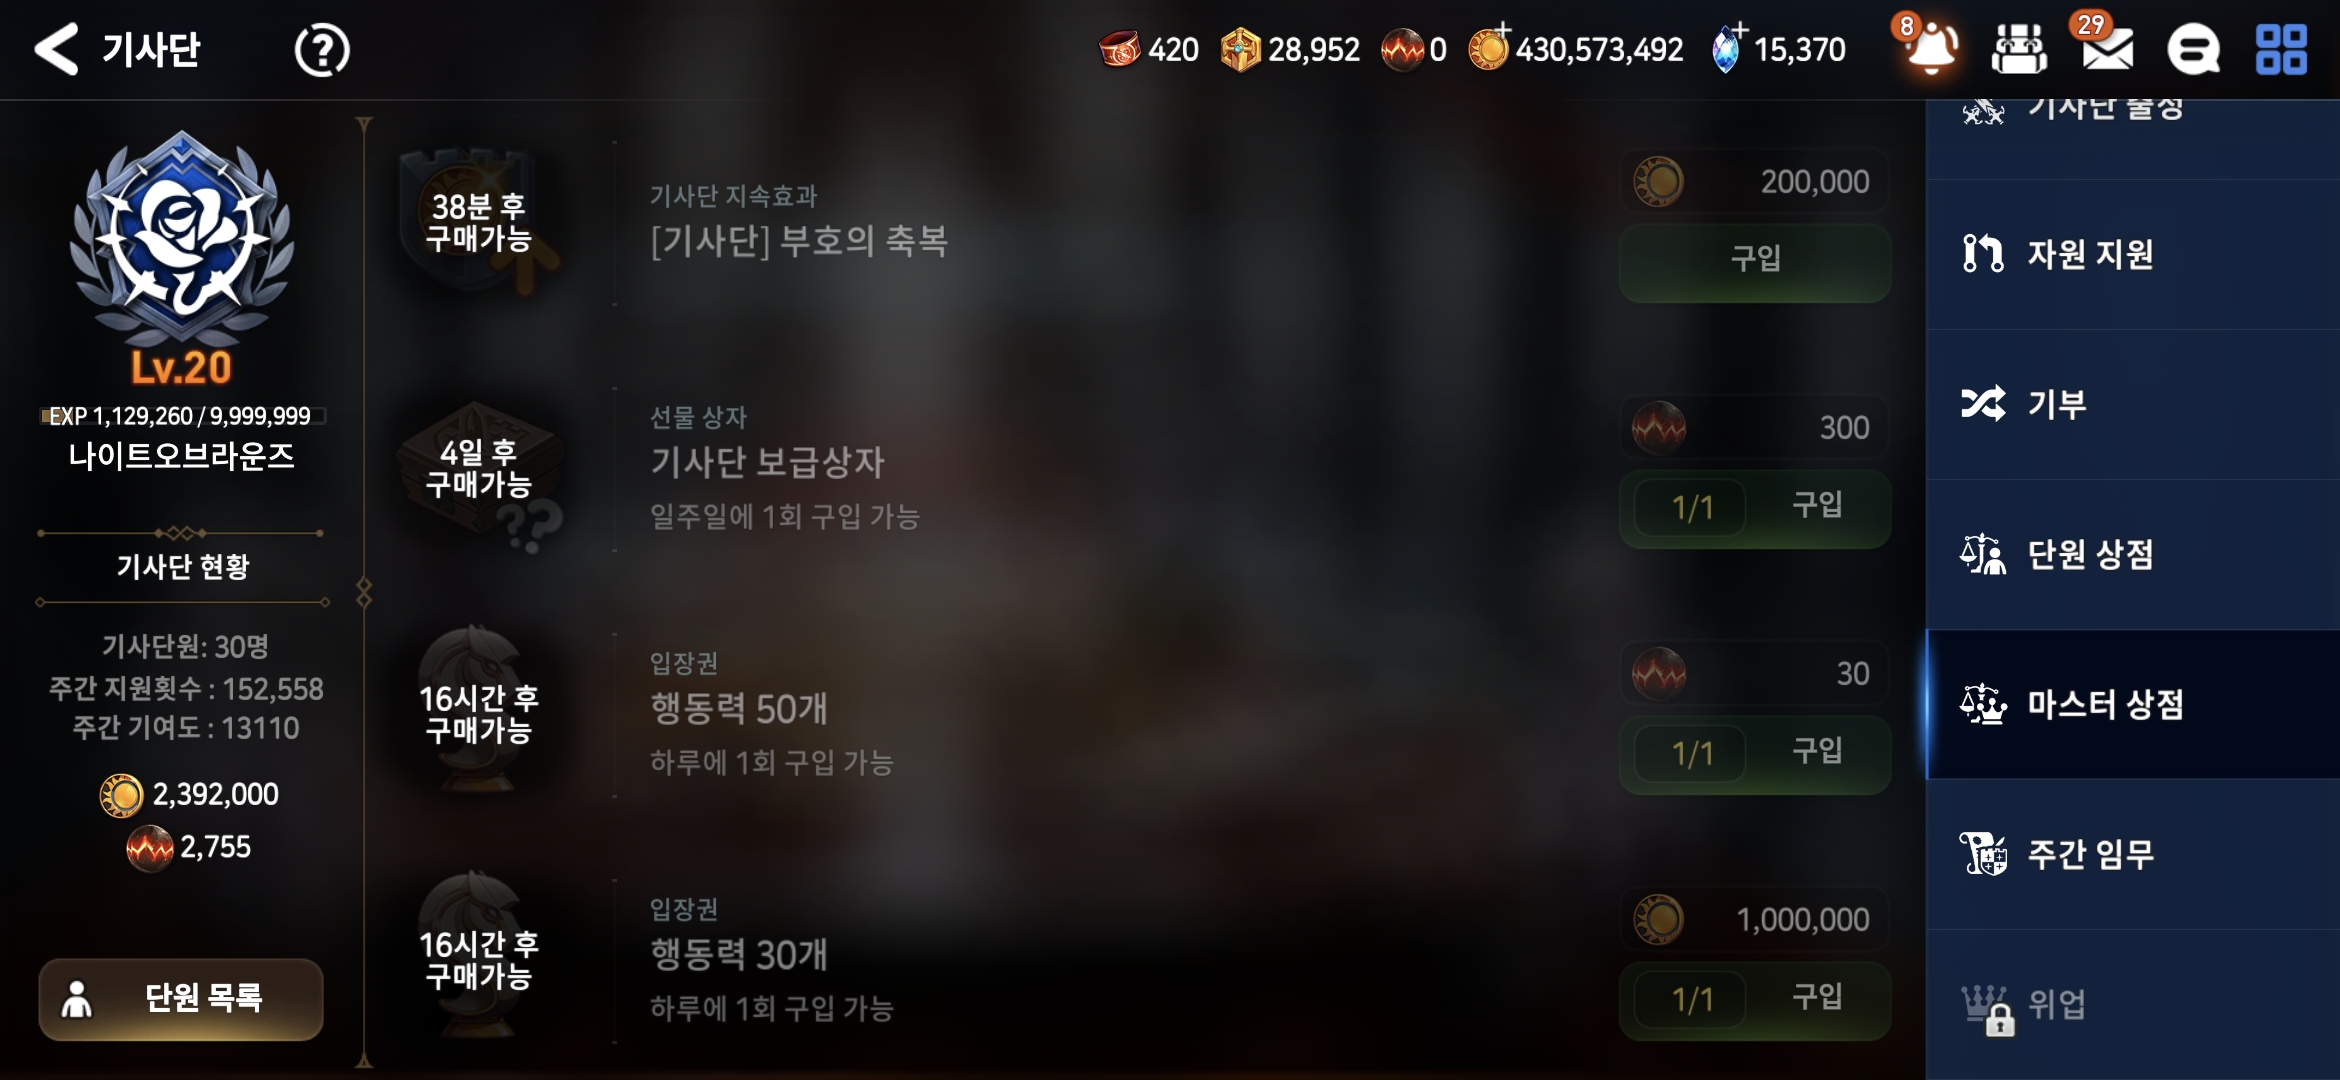Open the 마스터 상점 tab

(x=2133, y=705)
